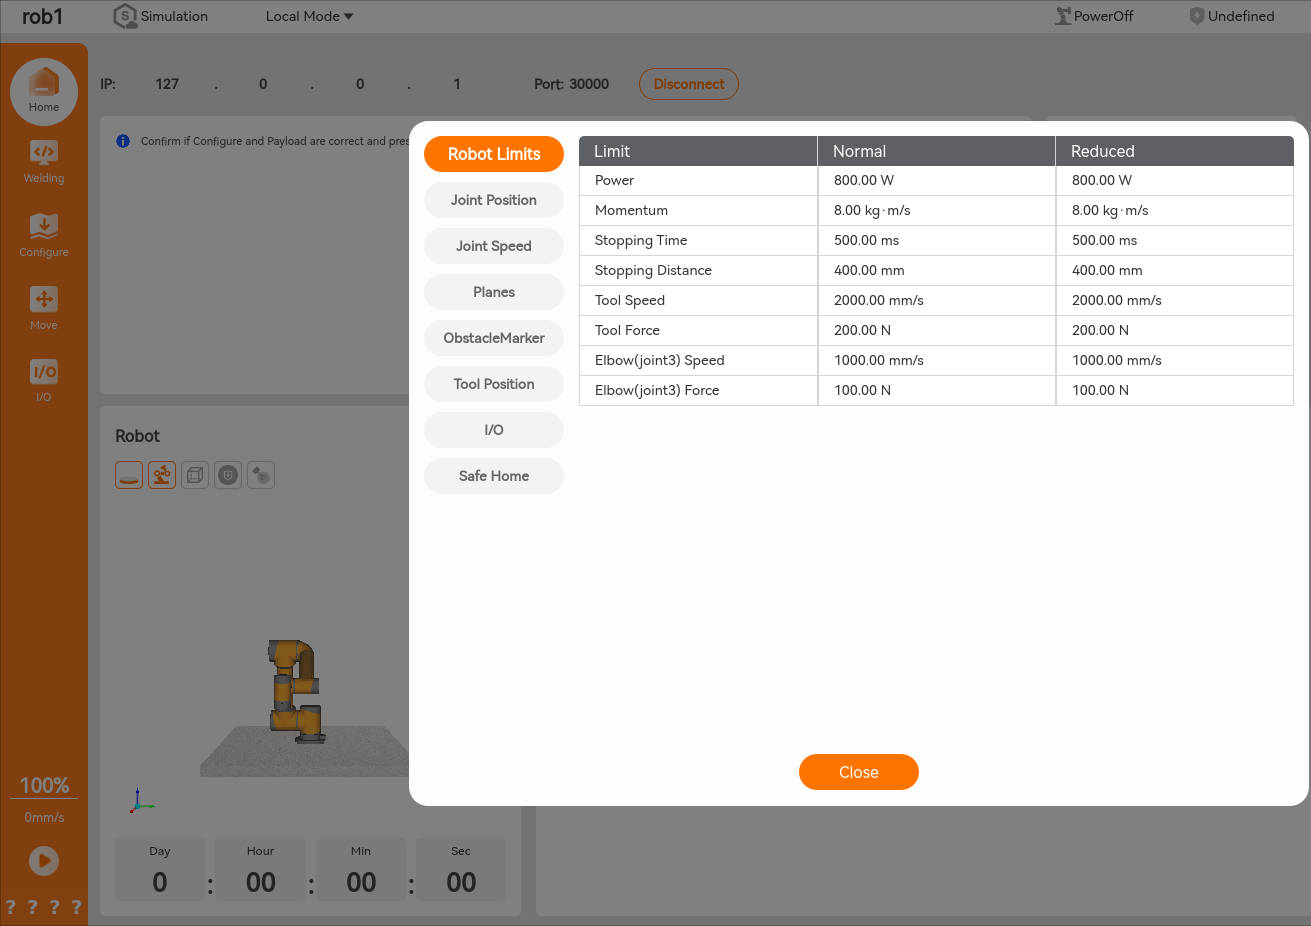Toggle the wireframe cube view button
This screenshot has height=926, width=1311.
coord(195,476)
